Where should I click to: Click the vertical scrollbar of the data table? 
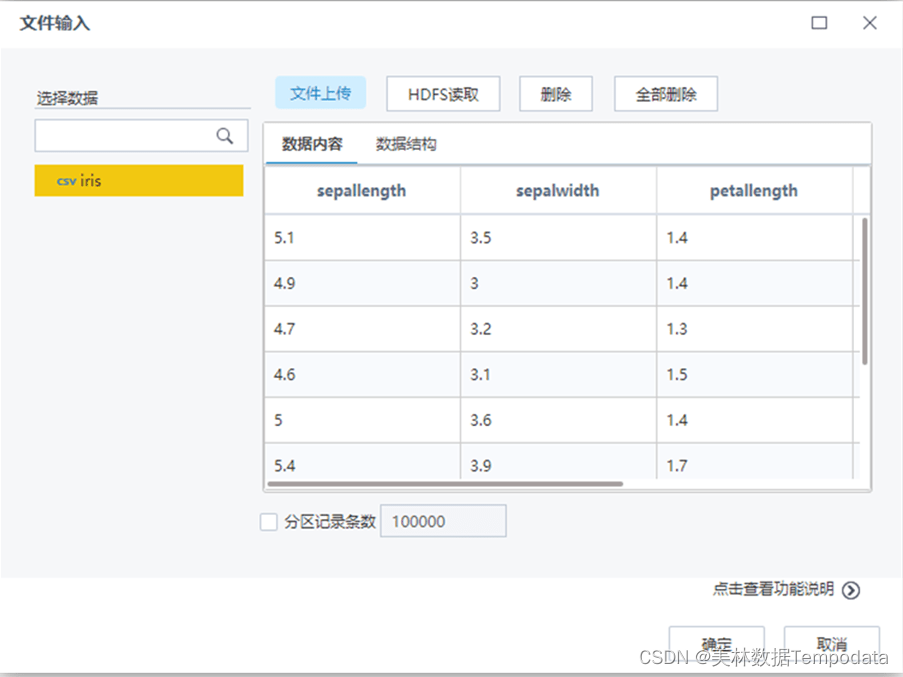tap(864, 291)
